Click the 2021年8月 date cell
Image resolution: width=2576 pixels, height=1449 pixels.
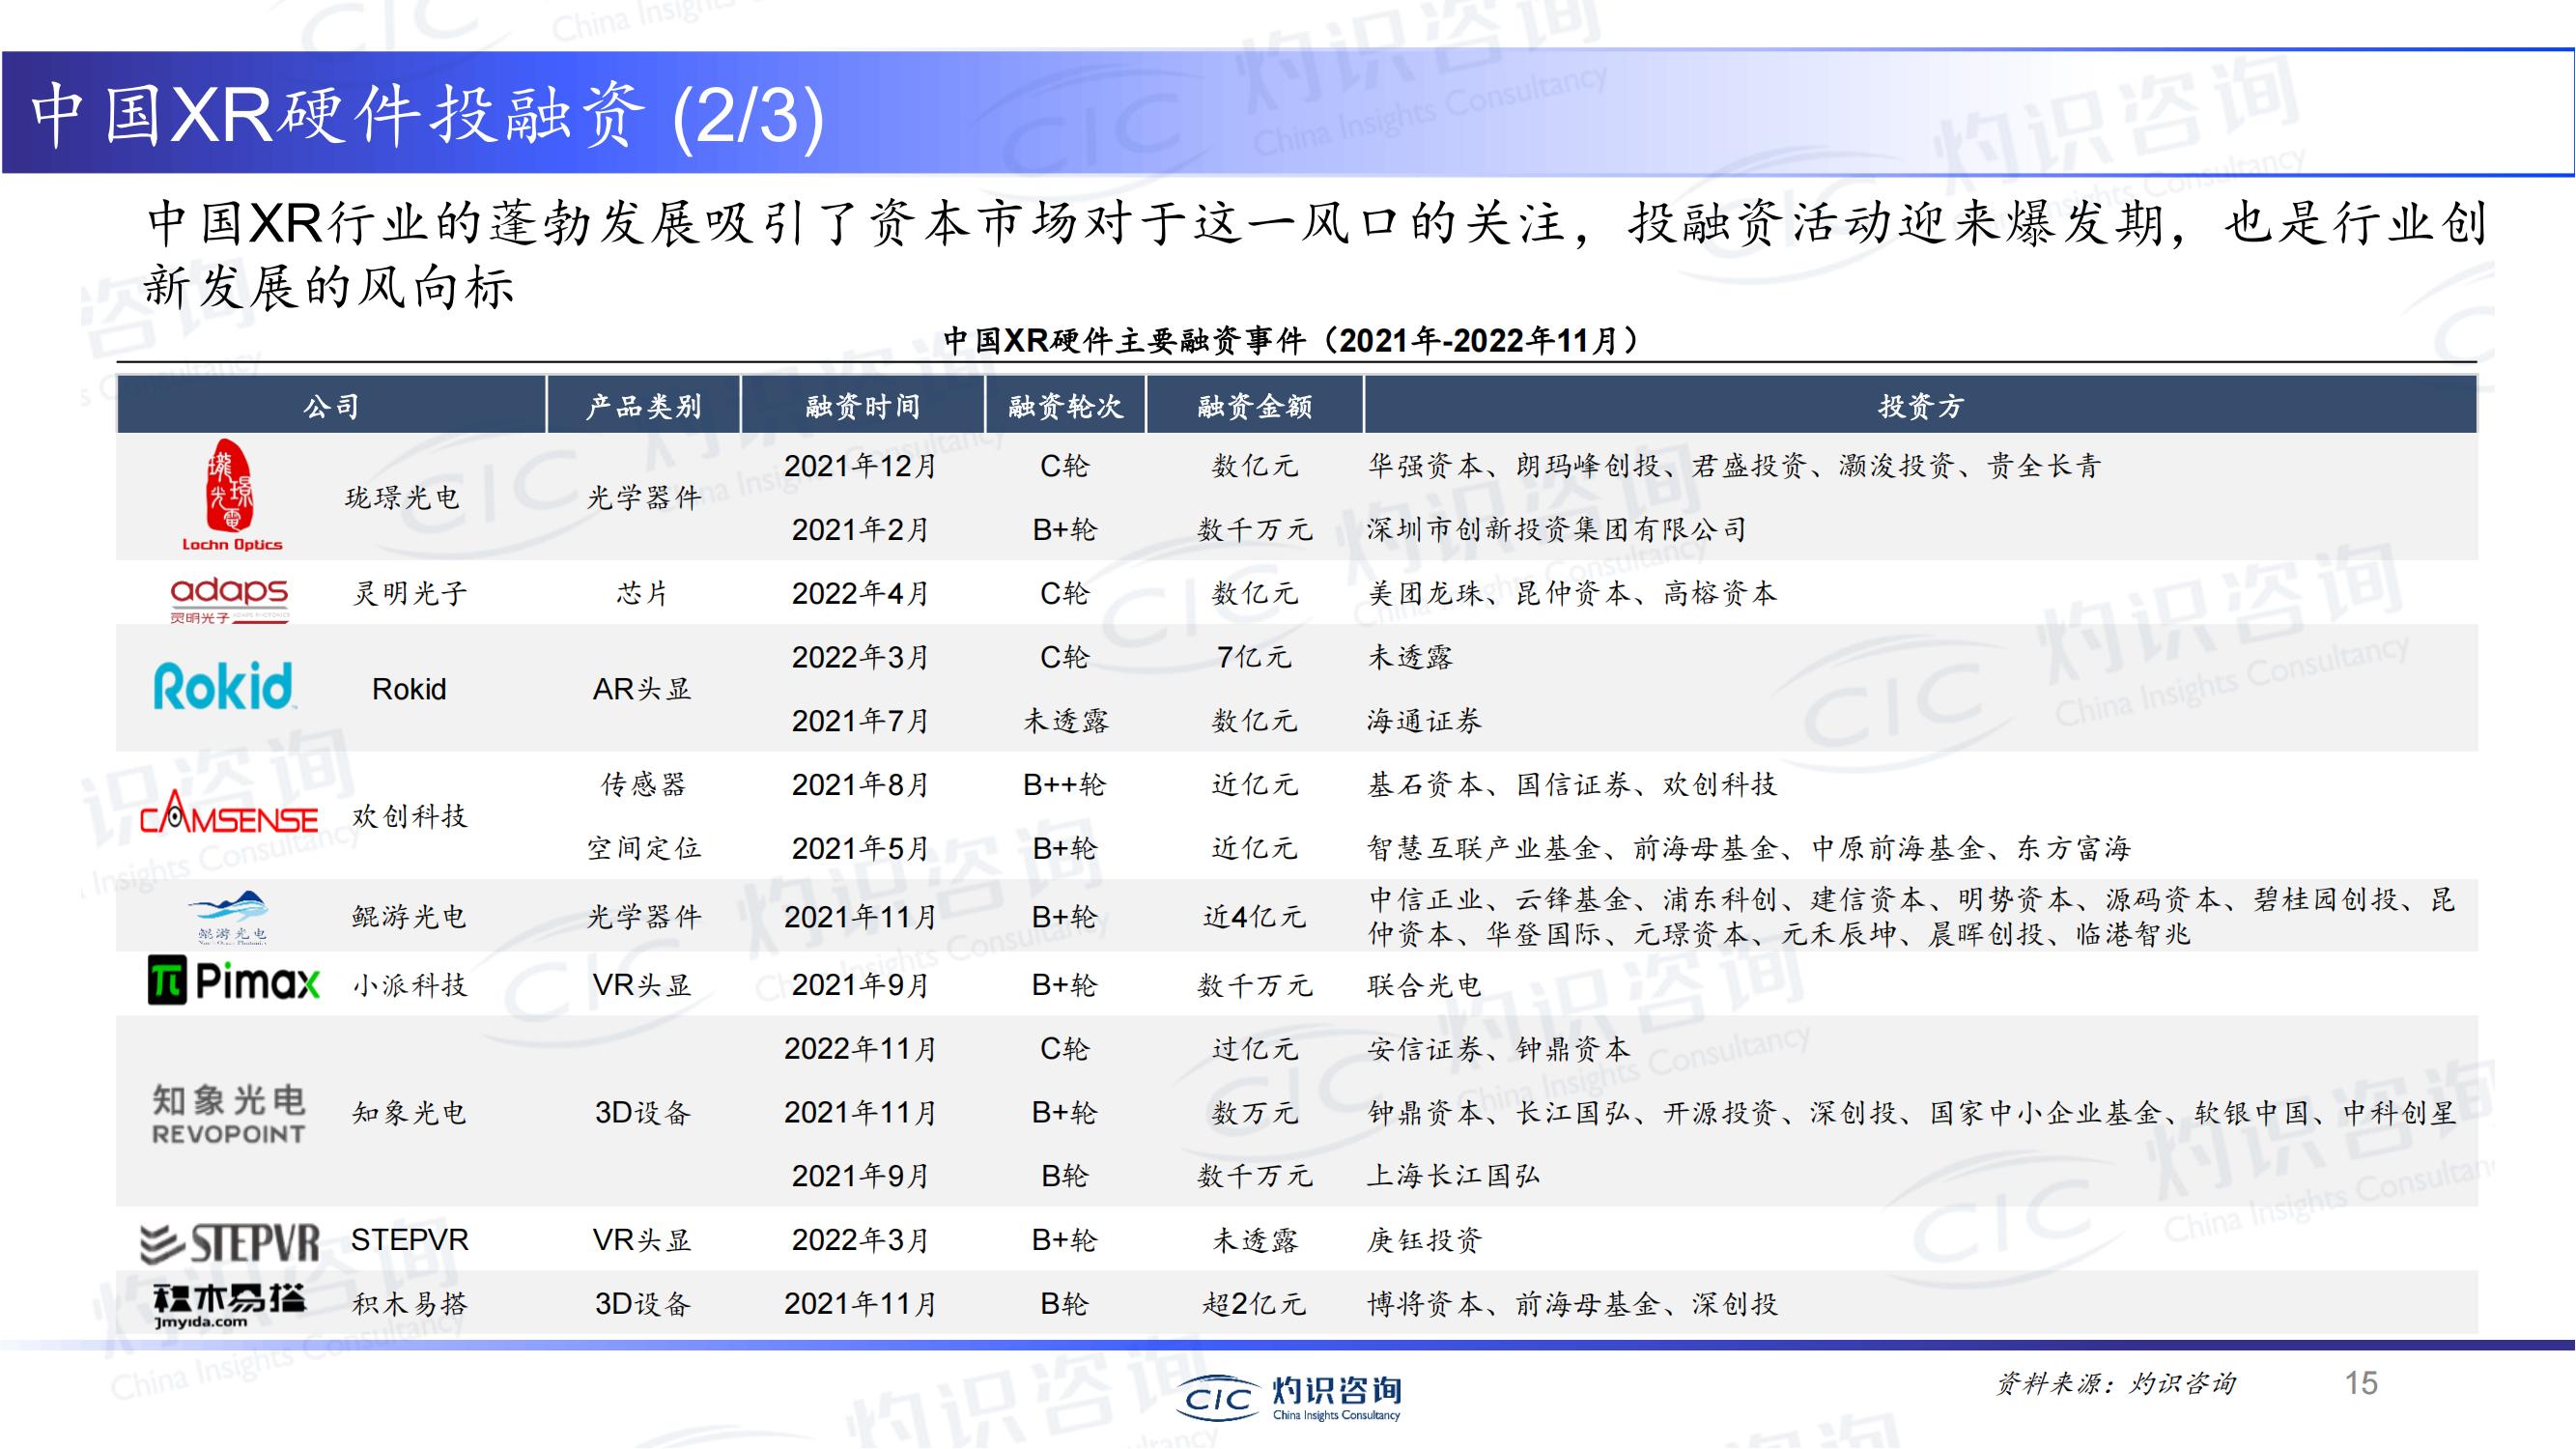861,784
